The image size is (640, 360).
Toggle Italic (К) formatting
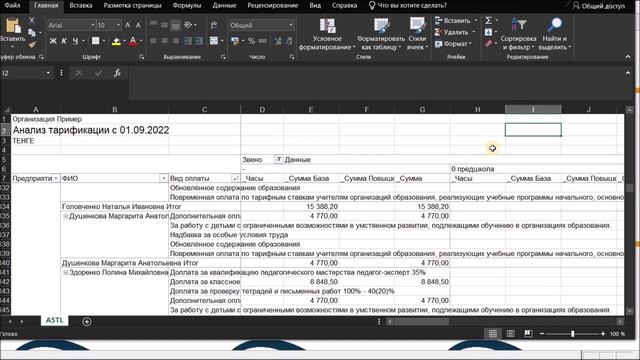64,41
